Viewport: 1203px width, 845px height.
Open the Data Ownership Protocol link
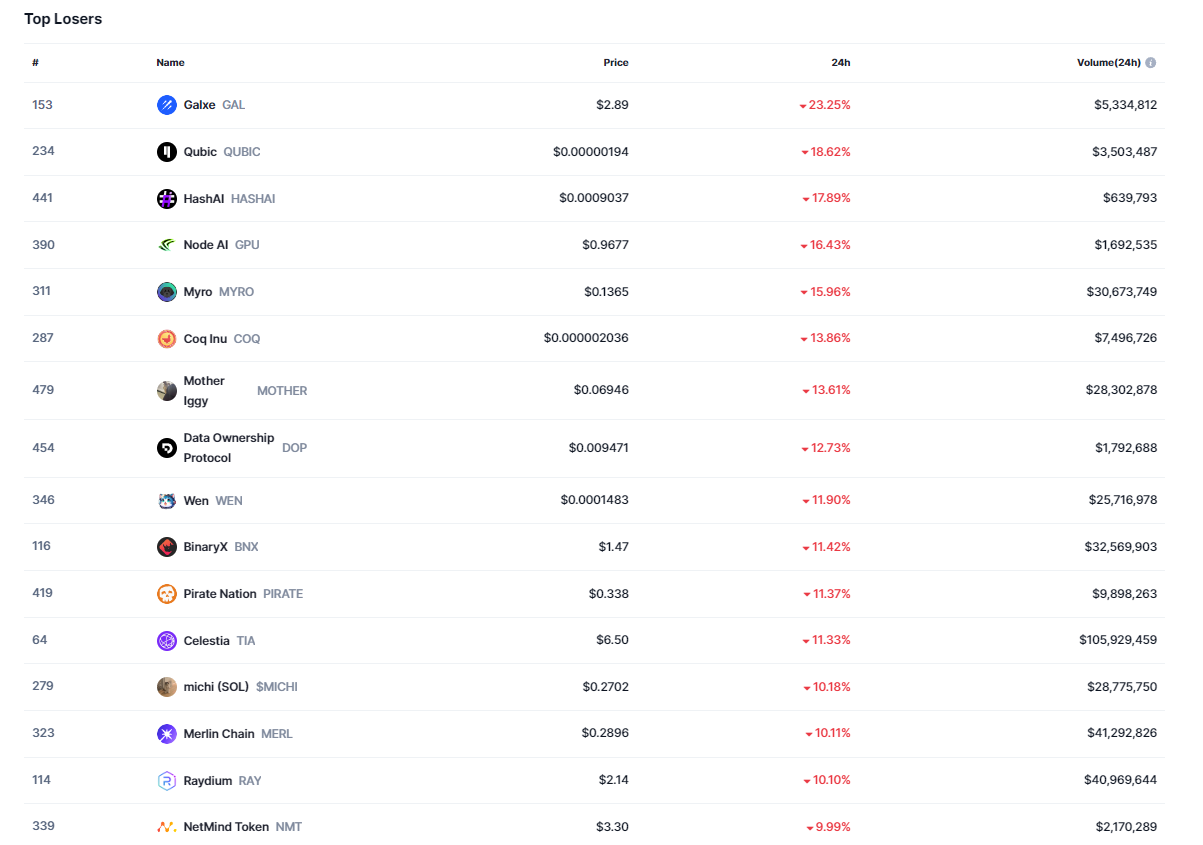(x=228, y=448)
